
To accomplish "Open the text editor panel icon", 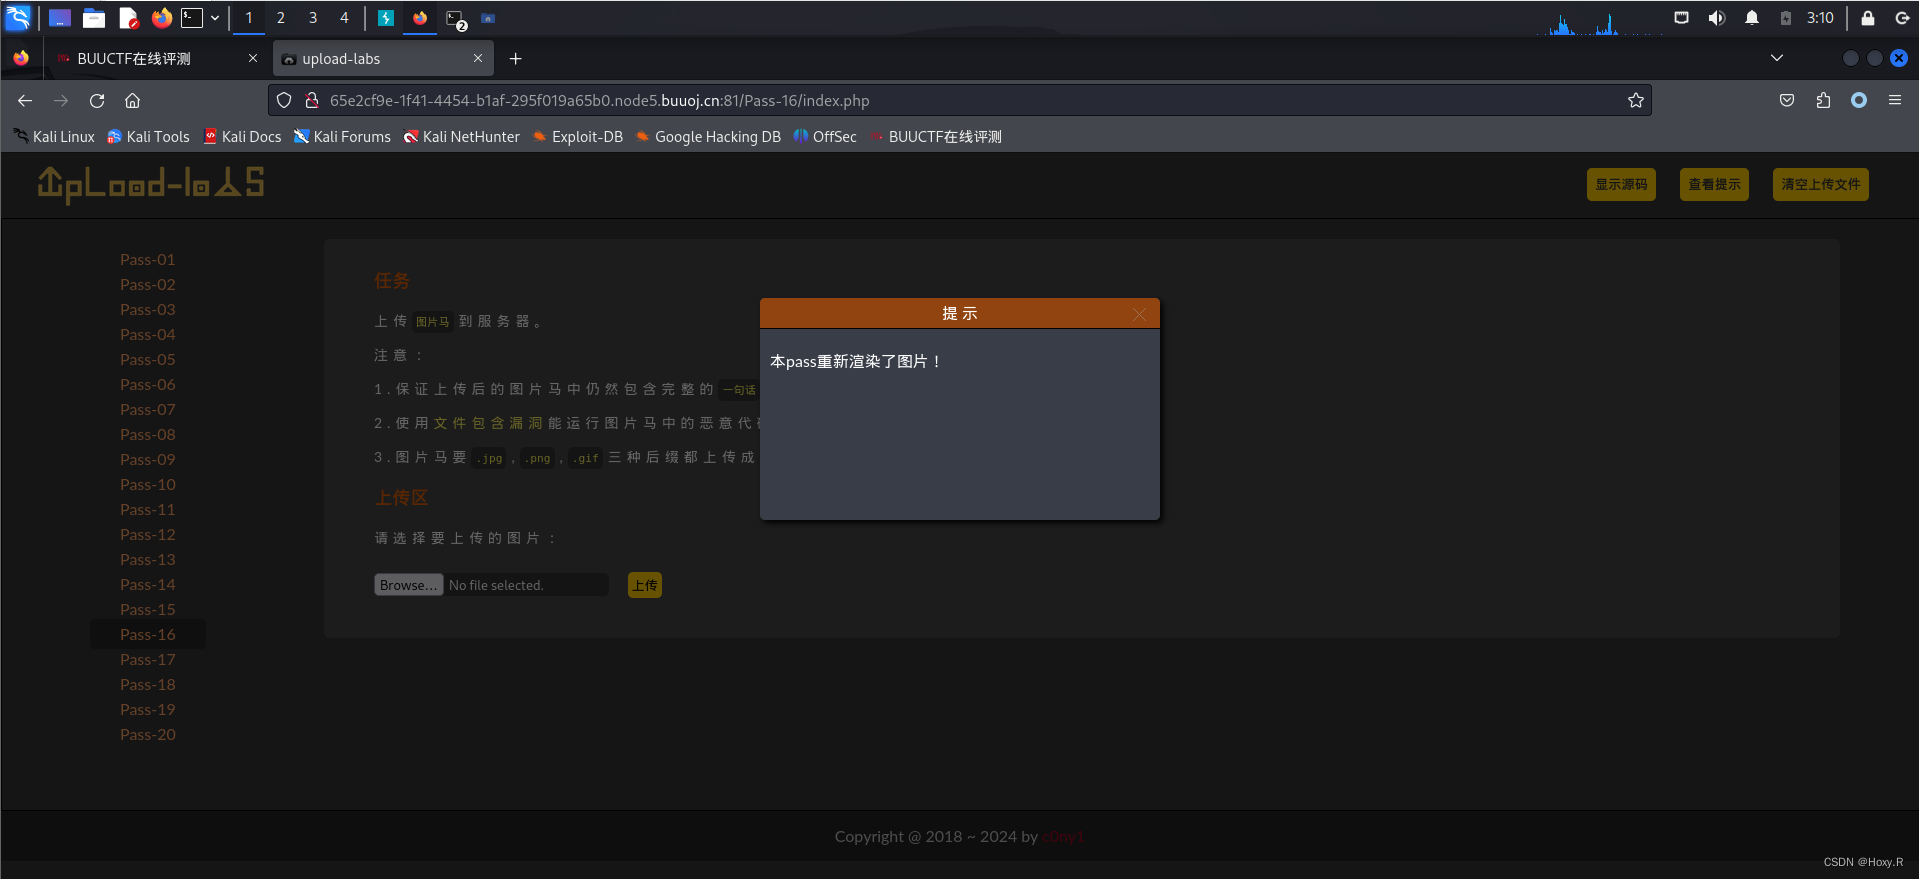I will pos(128,18).
